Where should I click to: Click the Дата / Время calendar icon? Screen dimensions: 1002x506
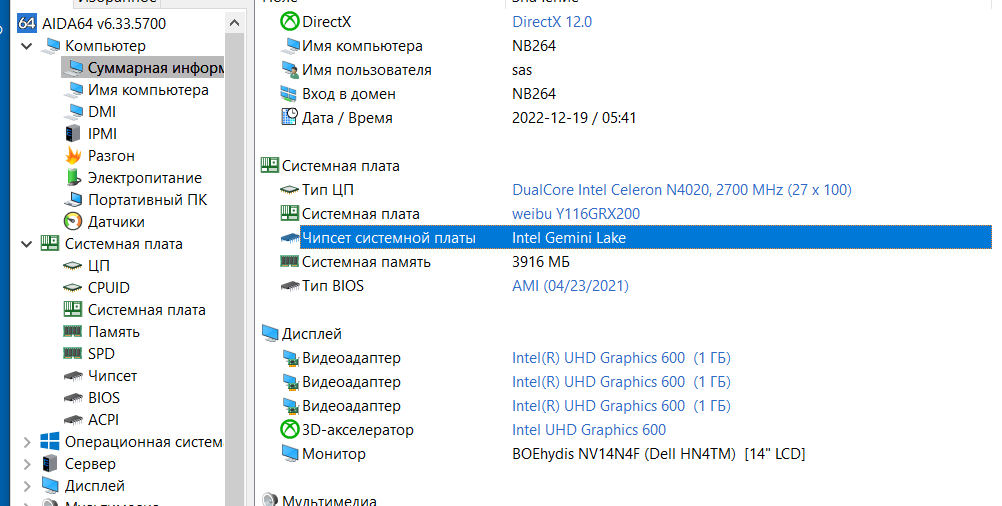coord(290,118)
